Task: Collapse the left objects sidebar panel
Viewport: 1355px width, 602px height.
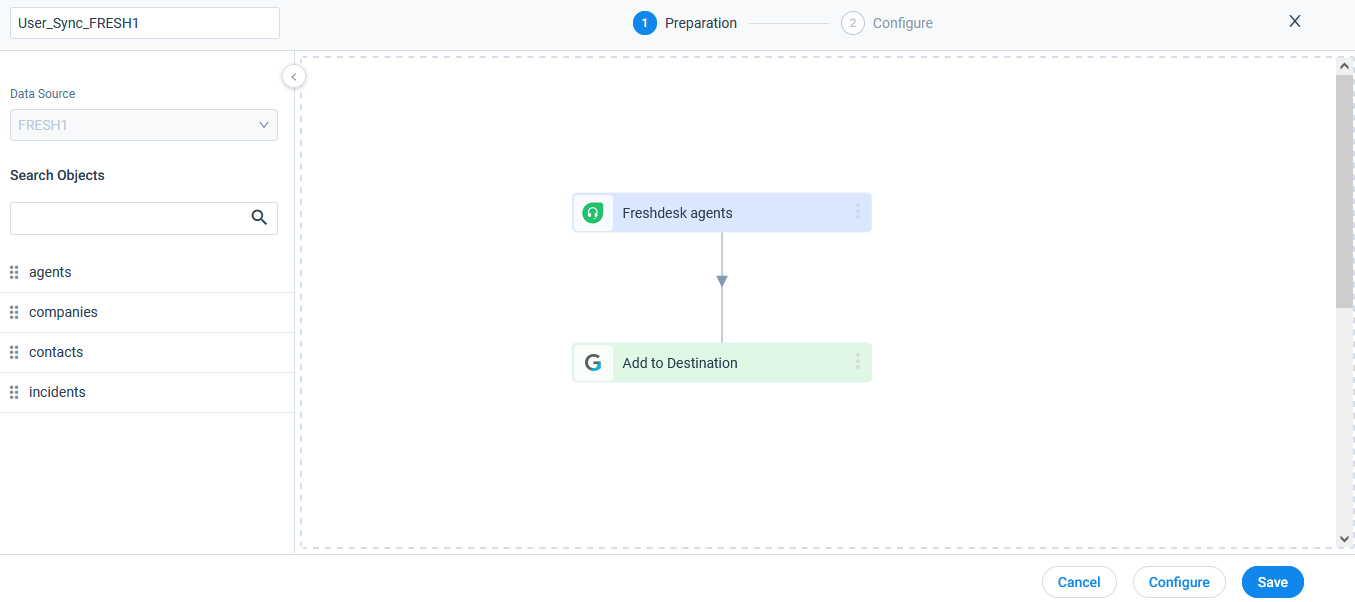Action: pos(293,77)
